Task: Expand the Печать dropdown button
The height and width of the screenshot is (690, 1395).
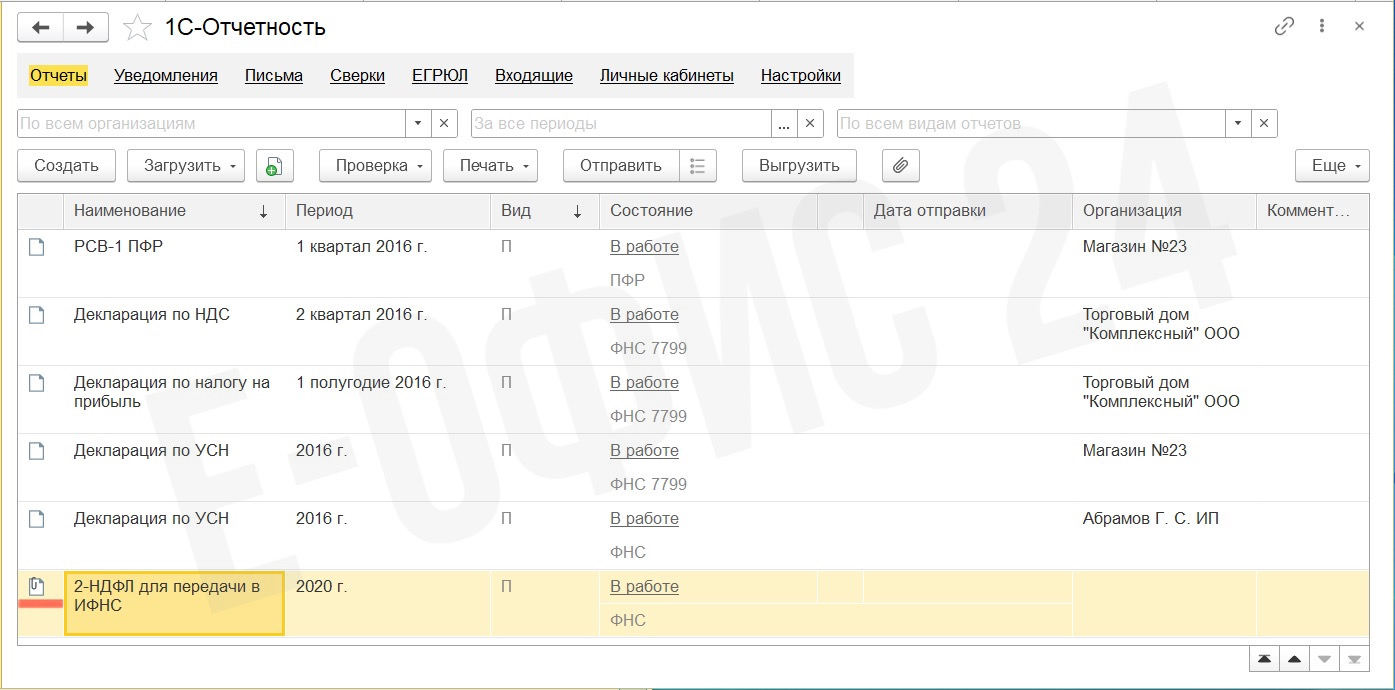Action: click(x=490, y=166)
